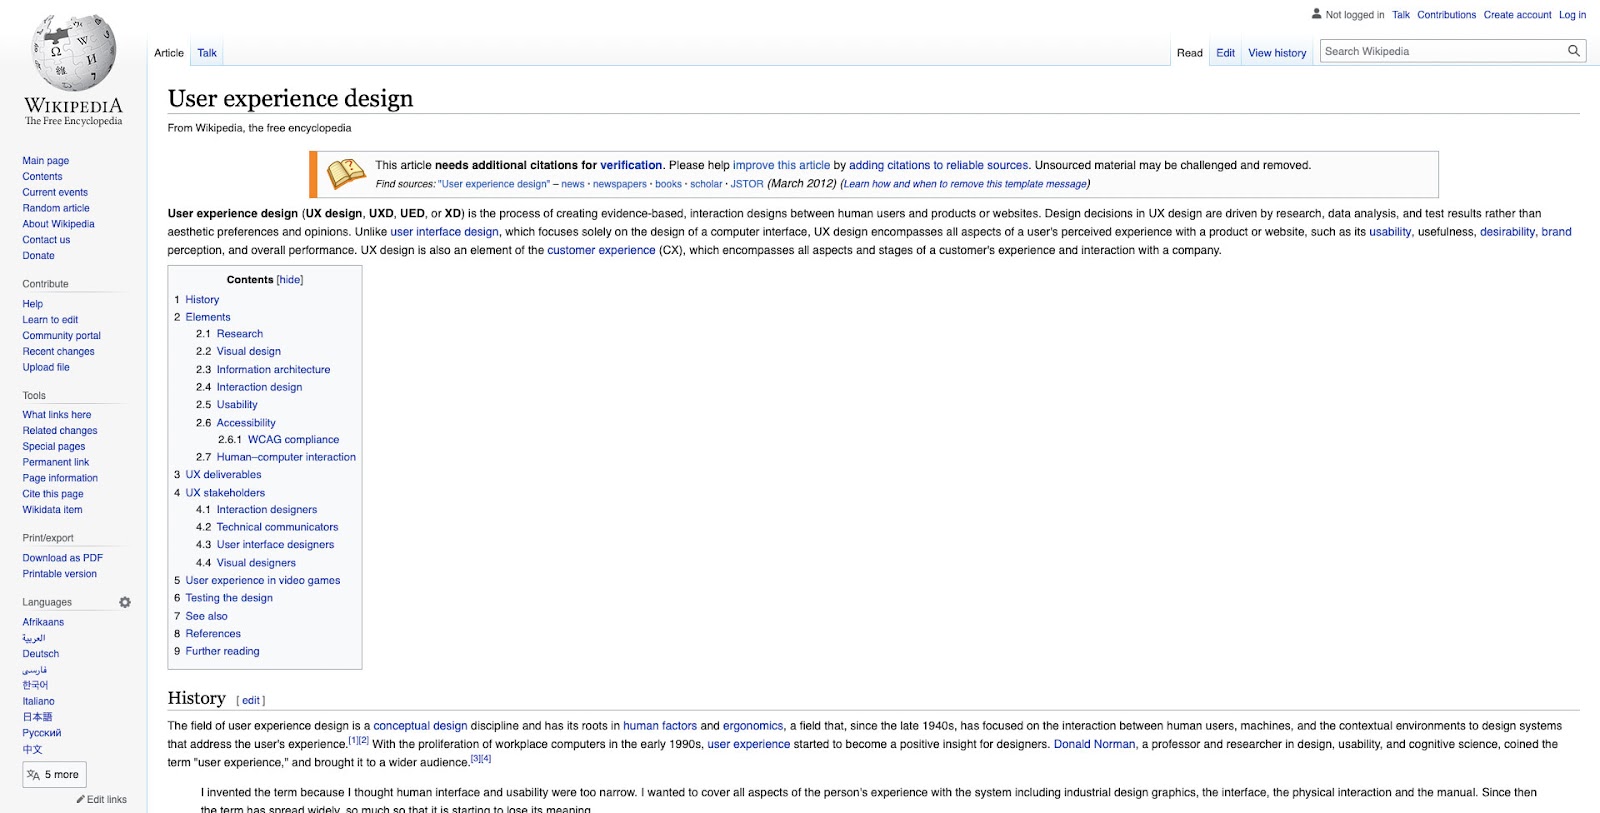
Task: Click the Edit links label in Languages
Action: pyautogui.click(x=107, y=800)
